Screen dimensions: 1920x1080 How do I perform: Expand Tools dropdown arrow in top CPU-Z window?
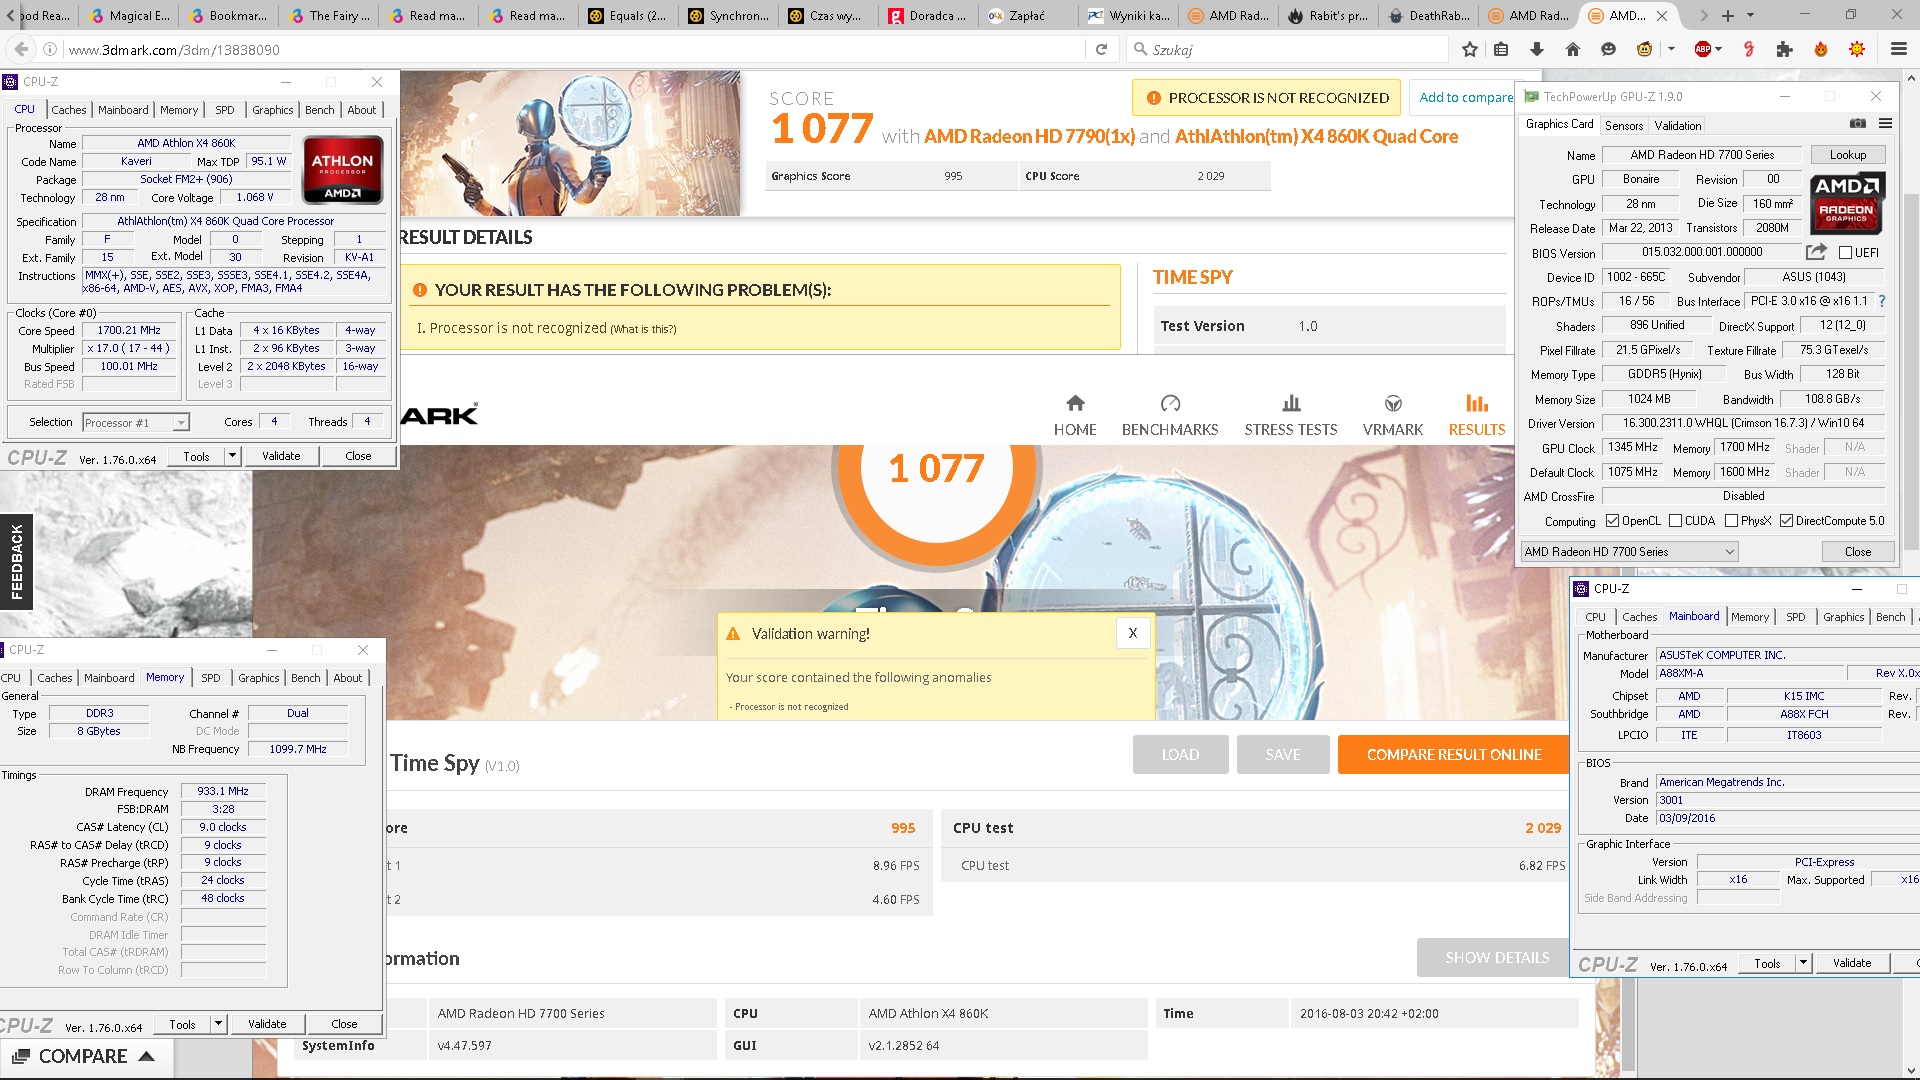pos(232,456)
